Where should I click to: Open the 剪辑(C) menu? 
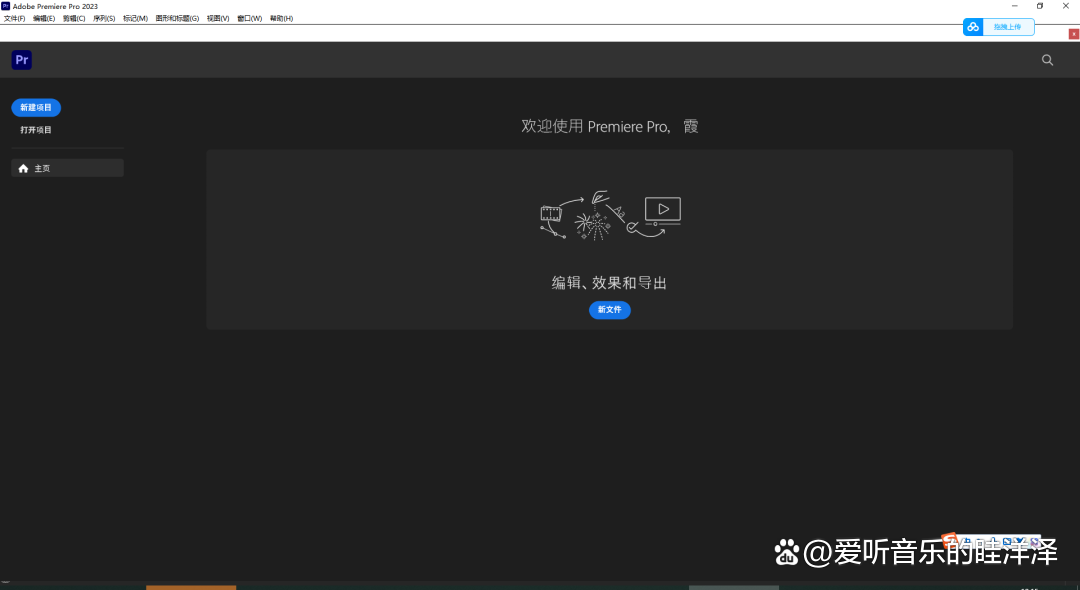(x=74, y=19)
